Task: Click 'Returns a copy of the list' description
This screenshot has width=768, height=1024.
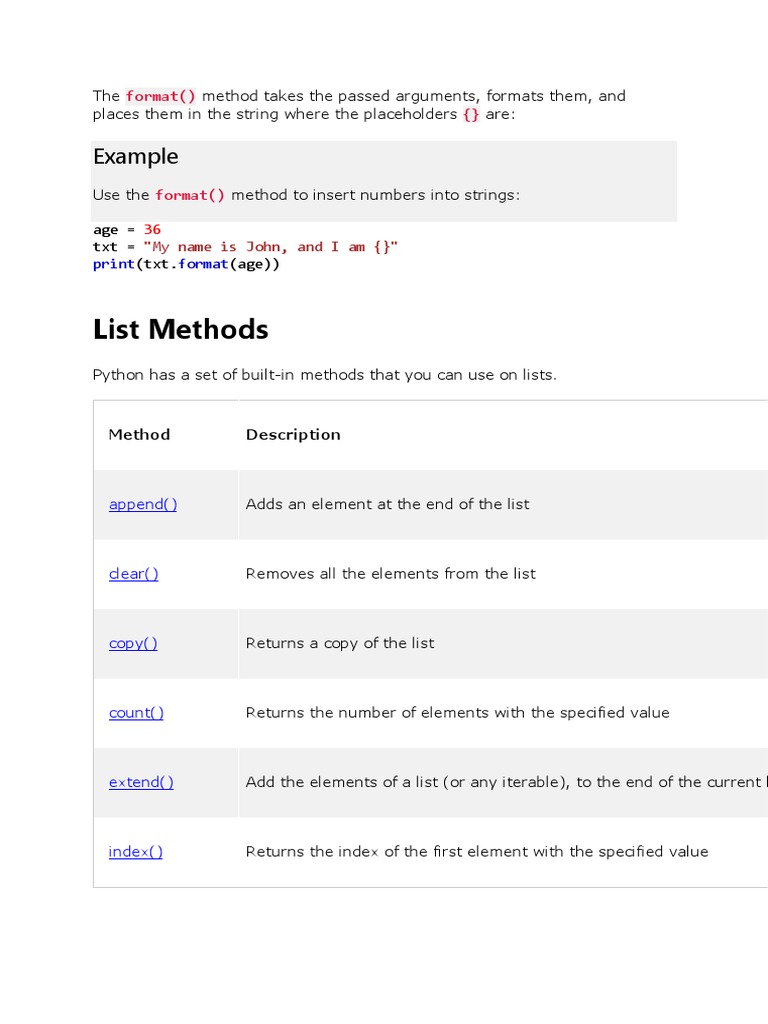Action: point(340,643)
